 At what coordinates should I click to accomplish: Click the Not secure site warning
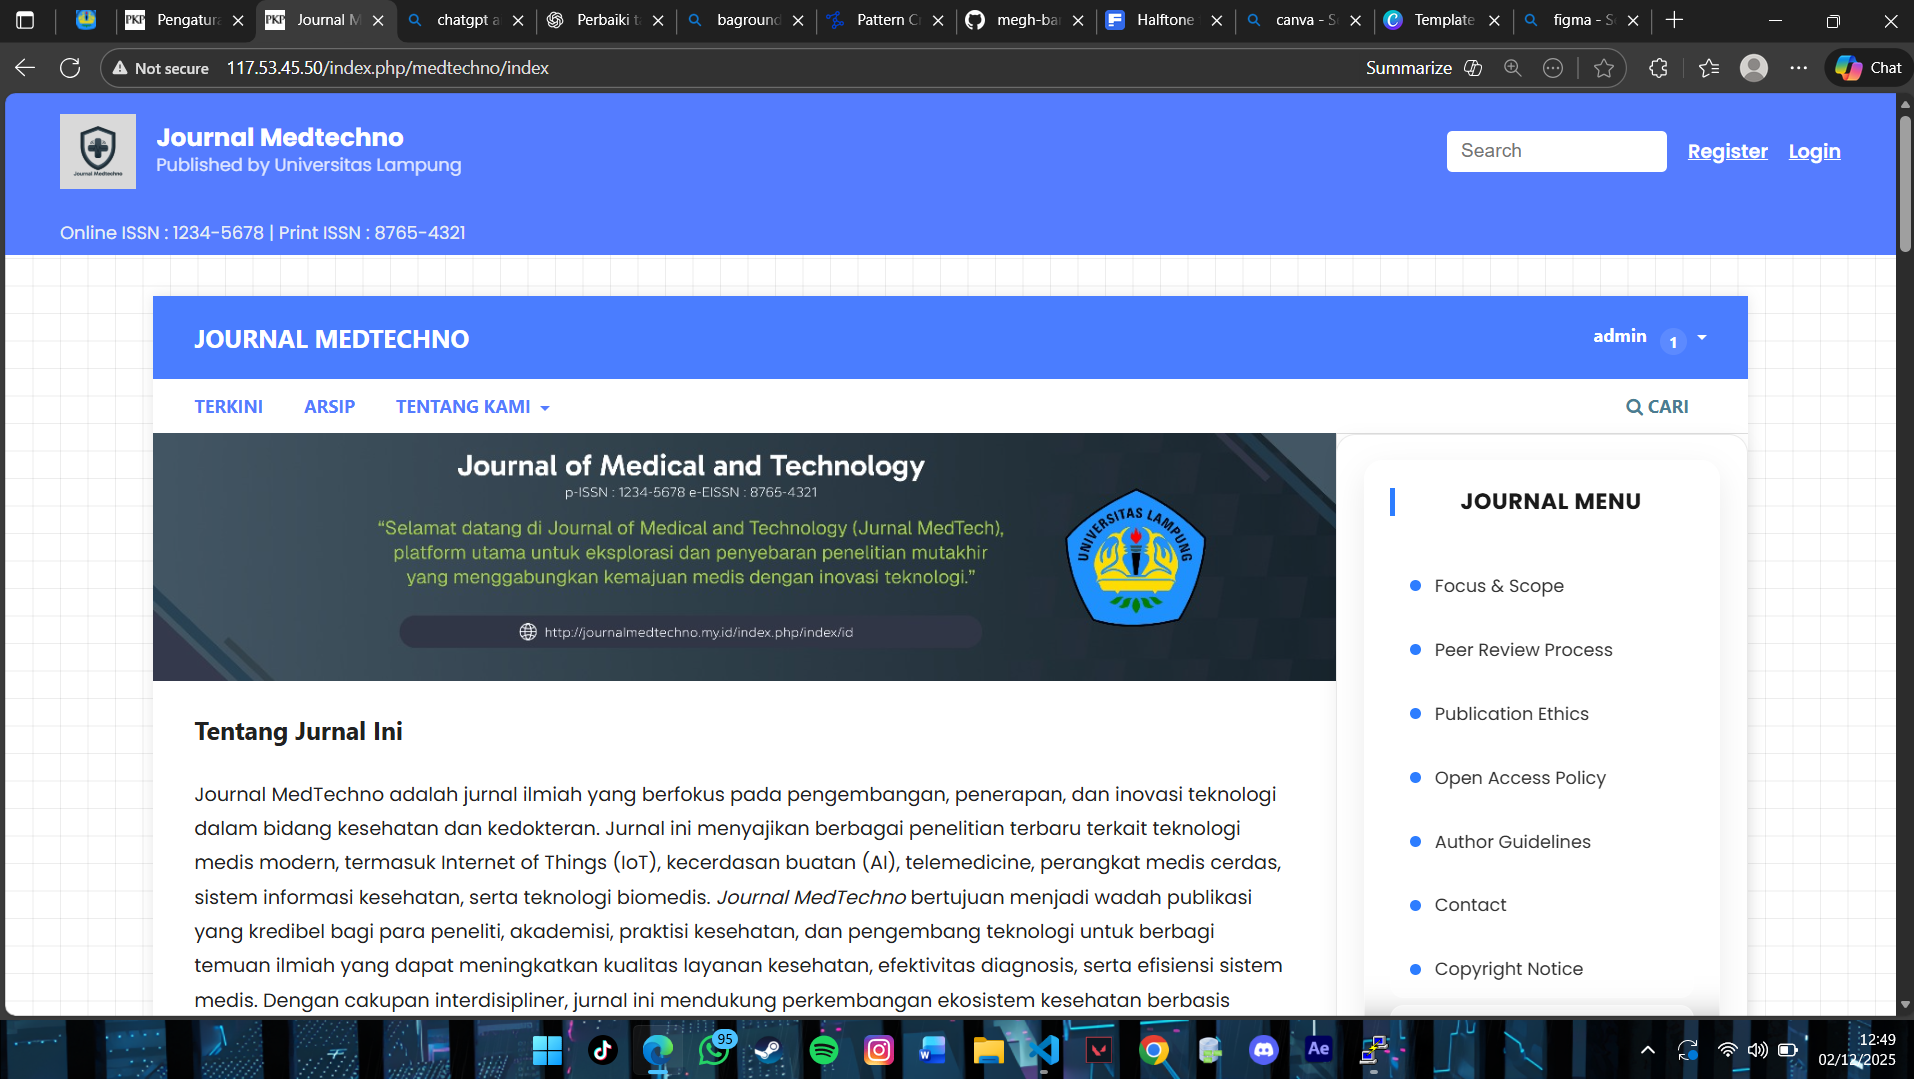(x=161, y=68)
